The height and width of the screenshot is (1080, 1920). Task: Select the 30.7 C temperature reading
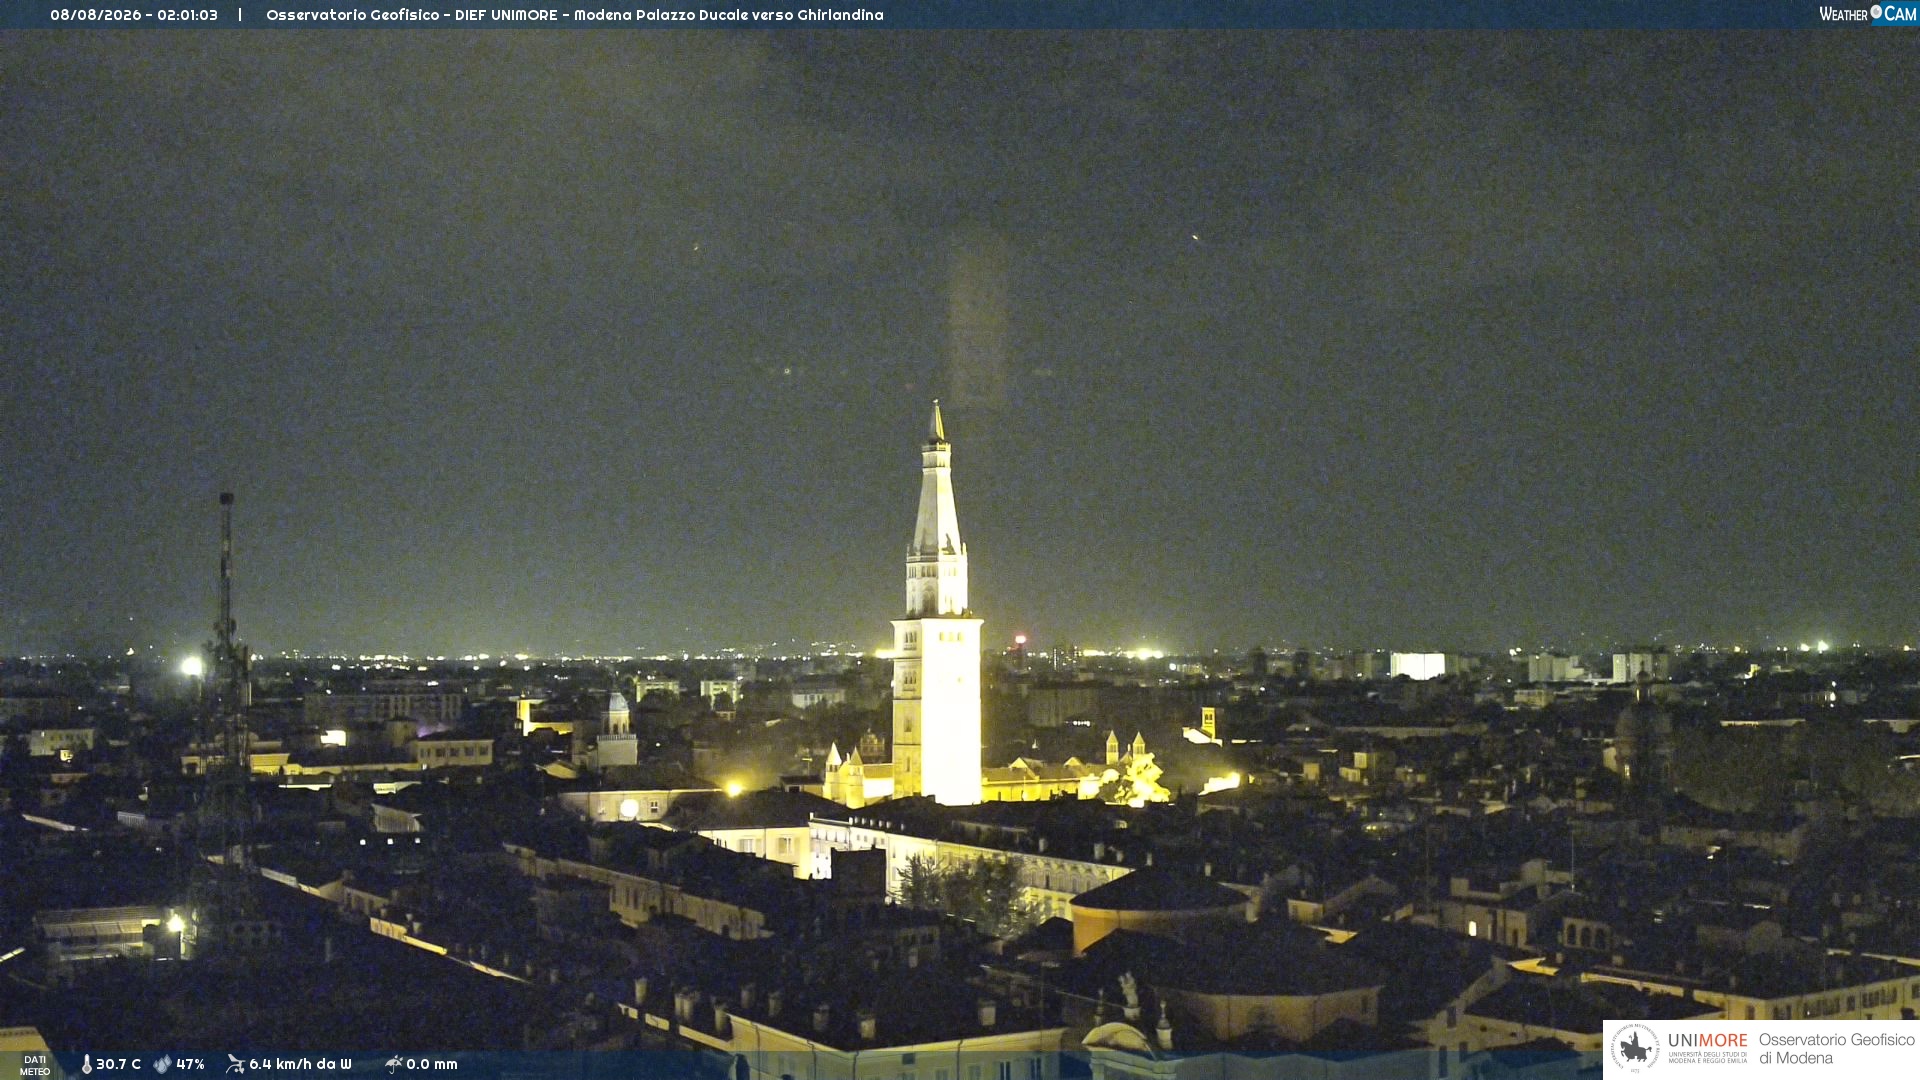tap(118, 1064)
